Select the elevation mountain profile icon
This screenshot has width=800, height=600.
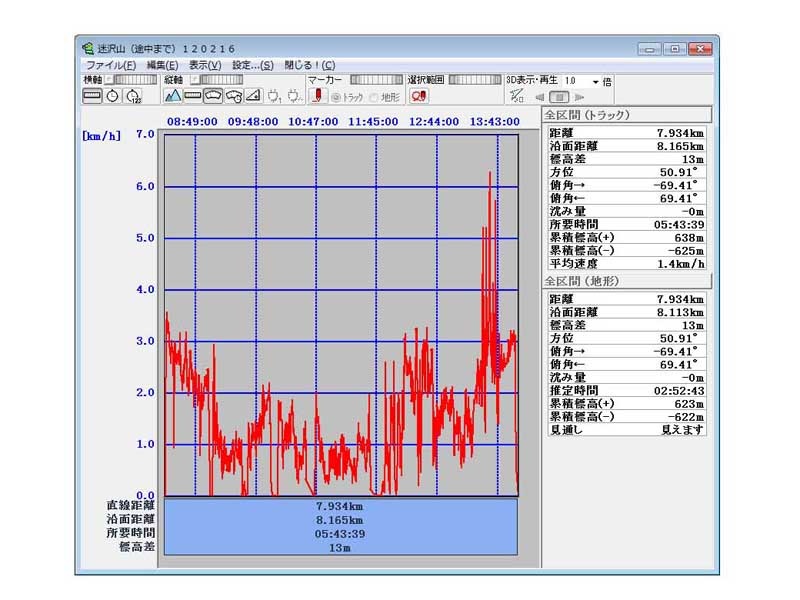[172, 97]
